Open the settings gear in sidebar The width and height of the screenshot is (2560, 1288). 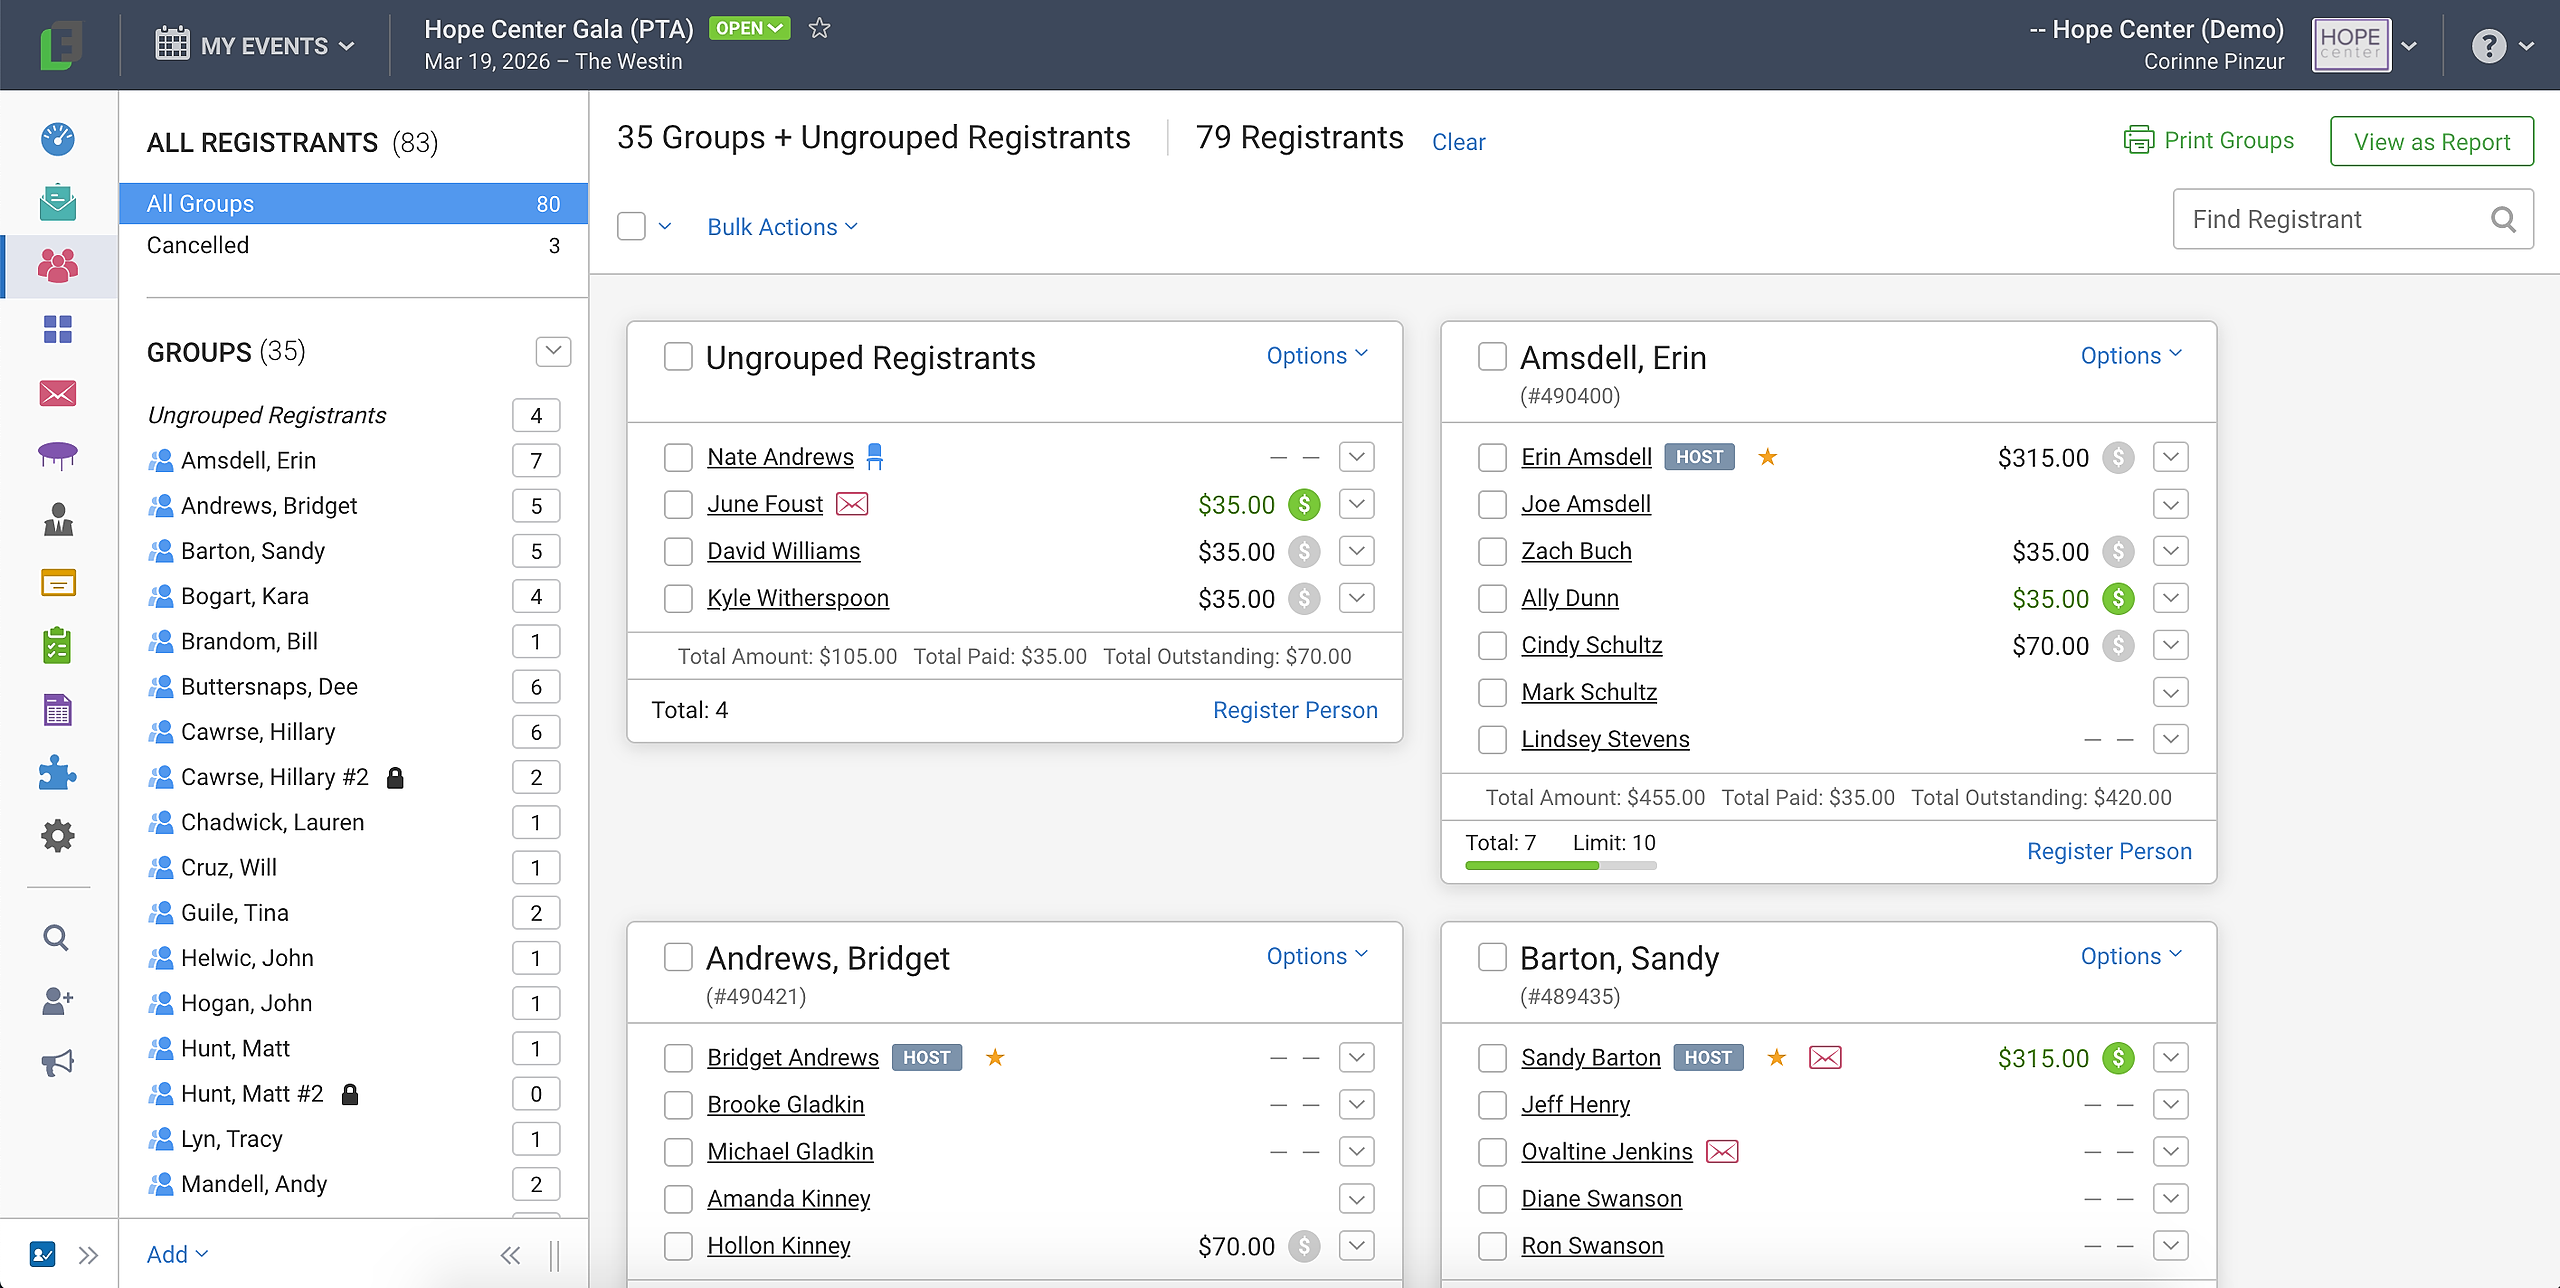coord(57,836)
